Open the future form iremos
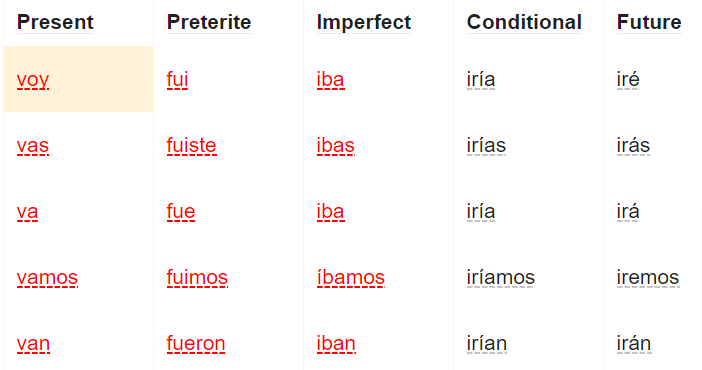 648,278
